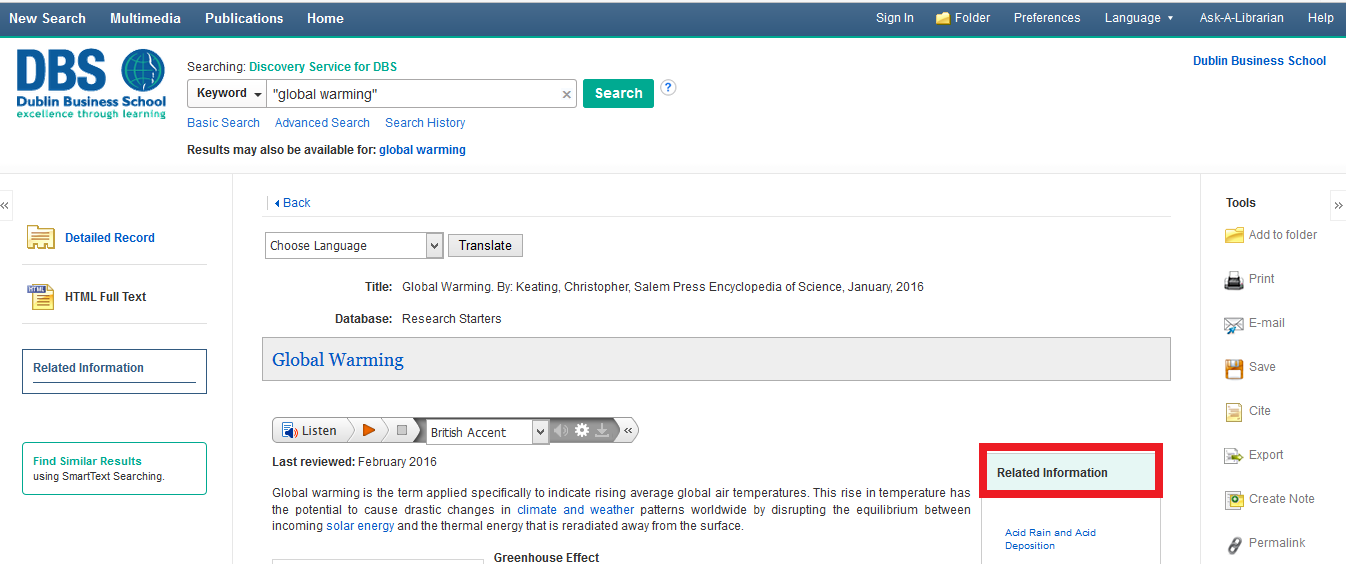Click the Related Information box heading
This screenshot has height=564, width=1354.
coord(1052,473)
